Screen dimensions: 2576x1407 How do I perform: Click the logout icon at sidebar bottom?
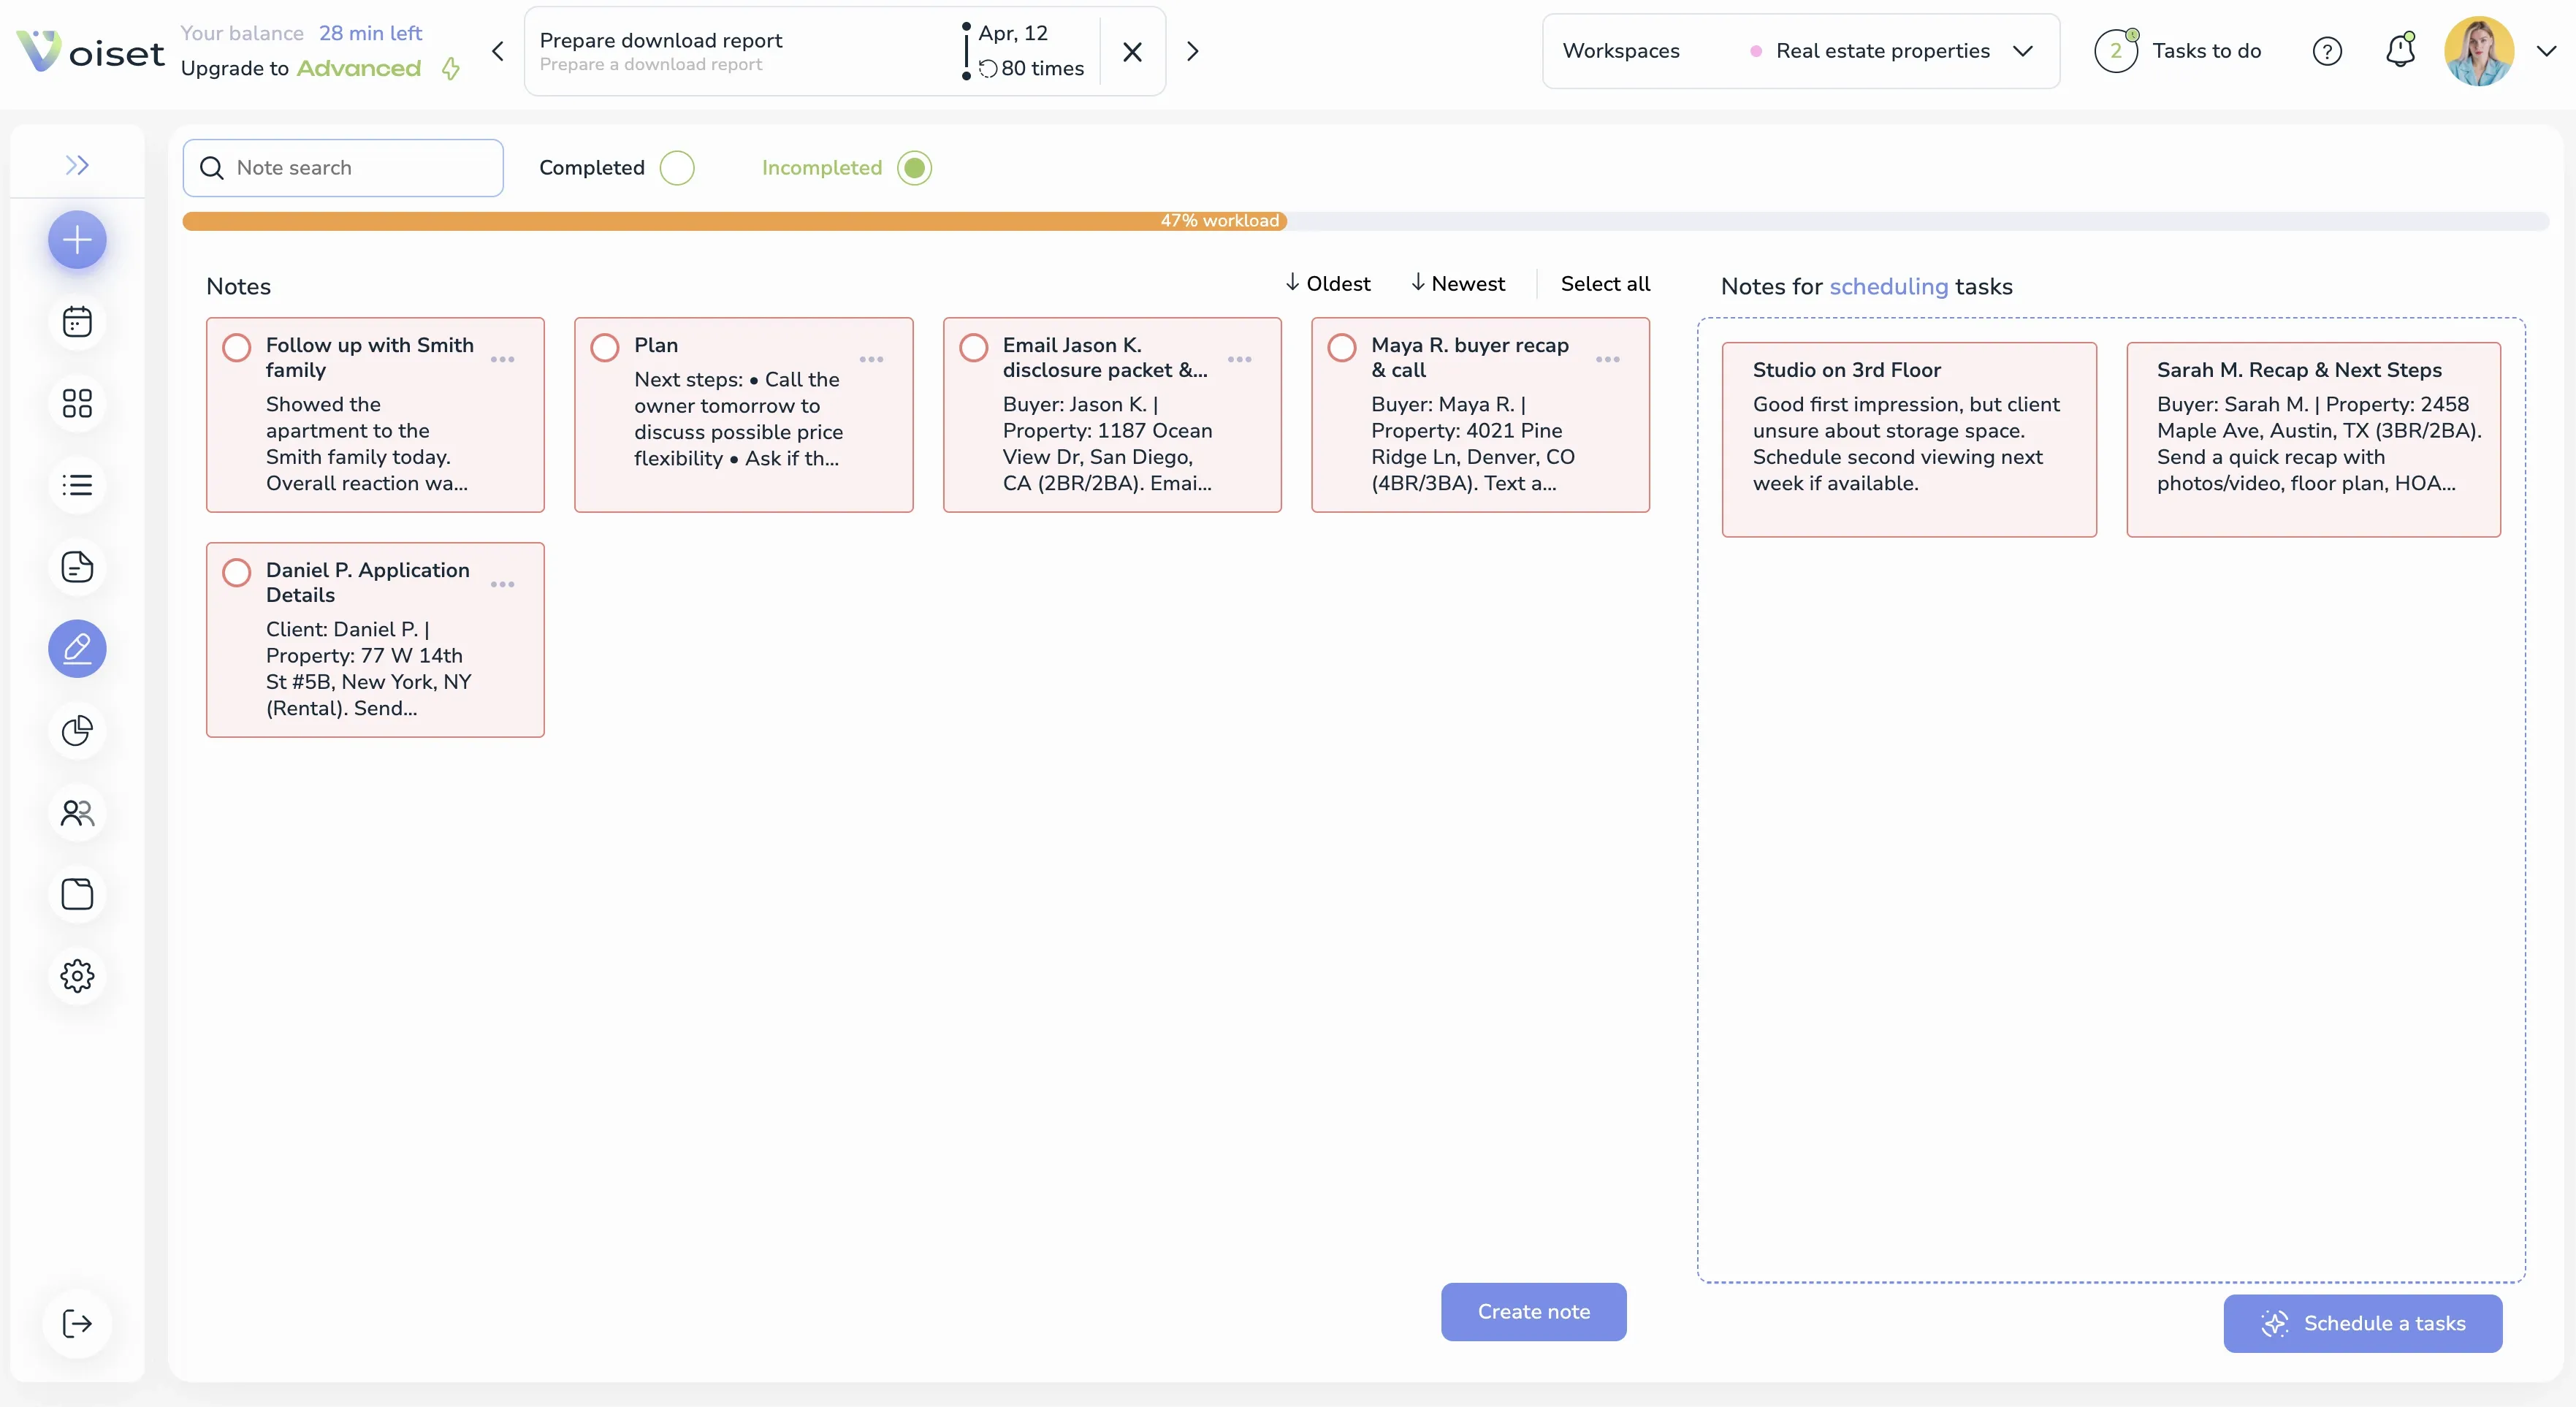[x=77, y=1323]
